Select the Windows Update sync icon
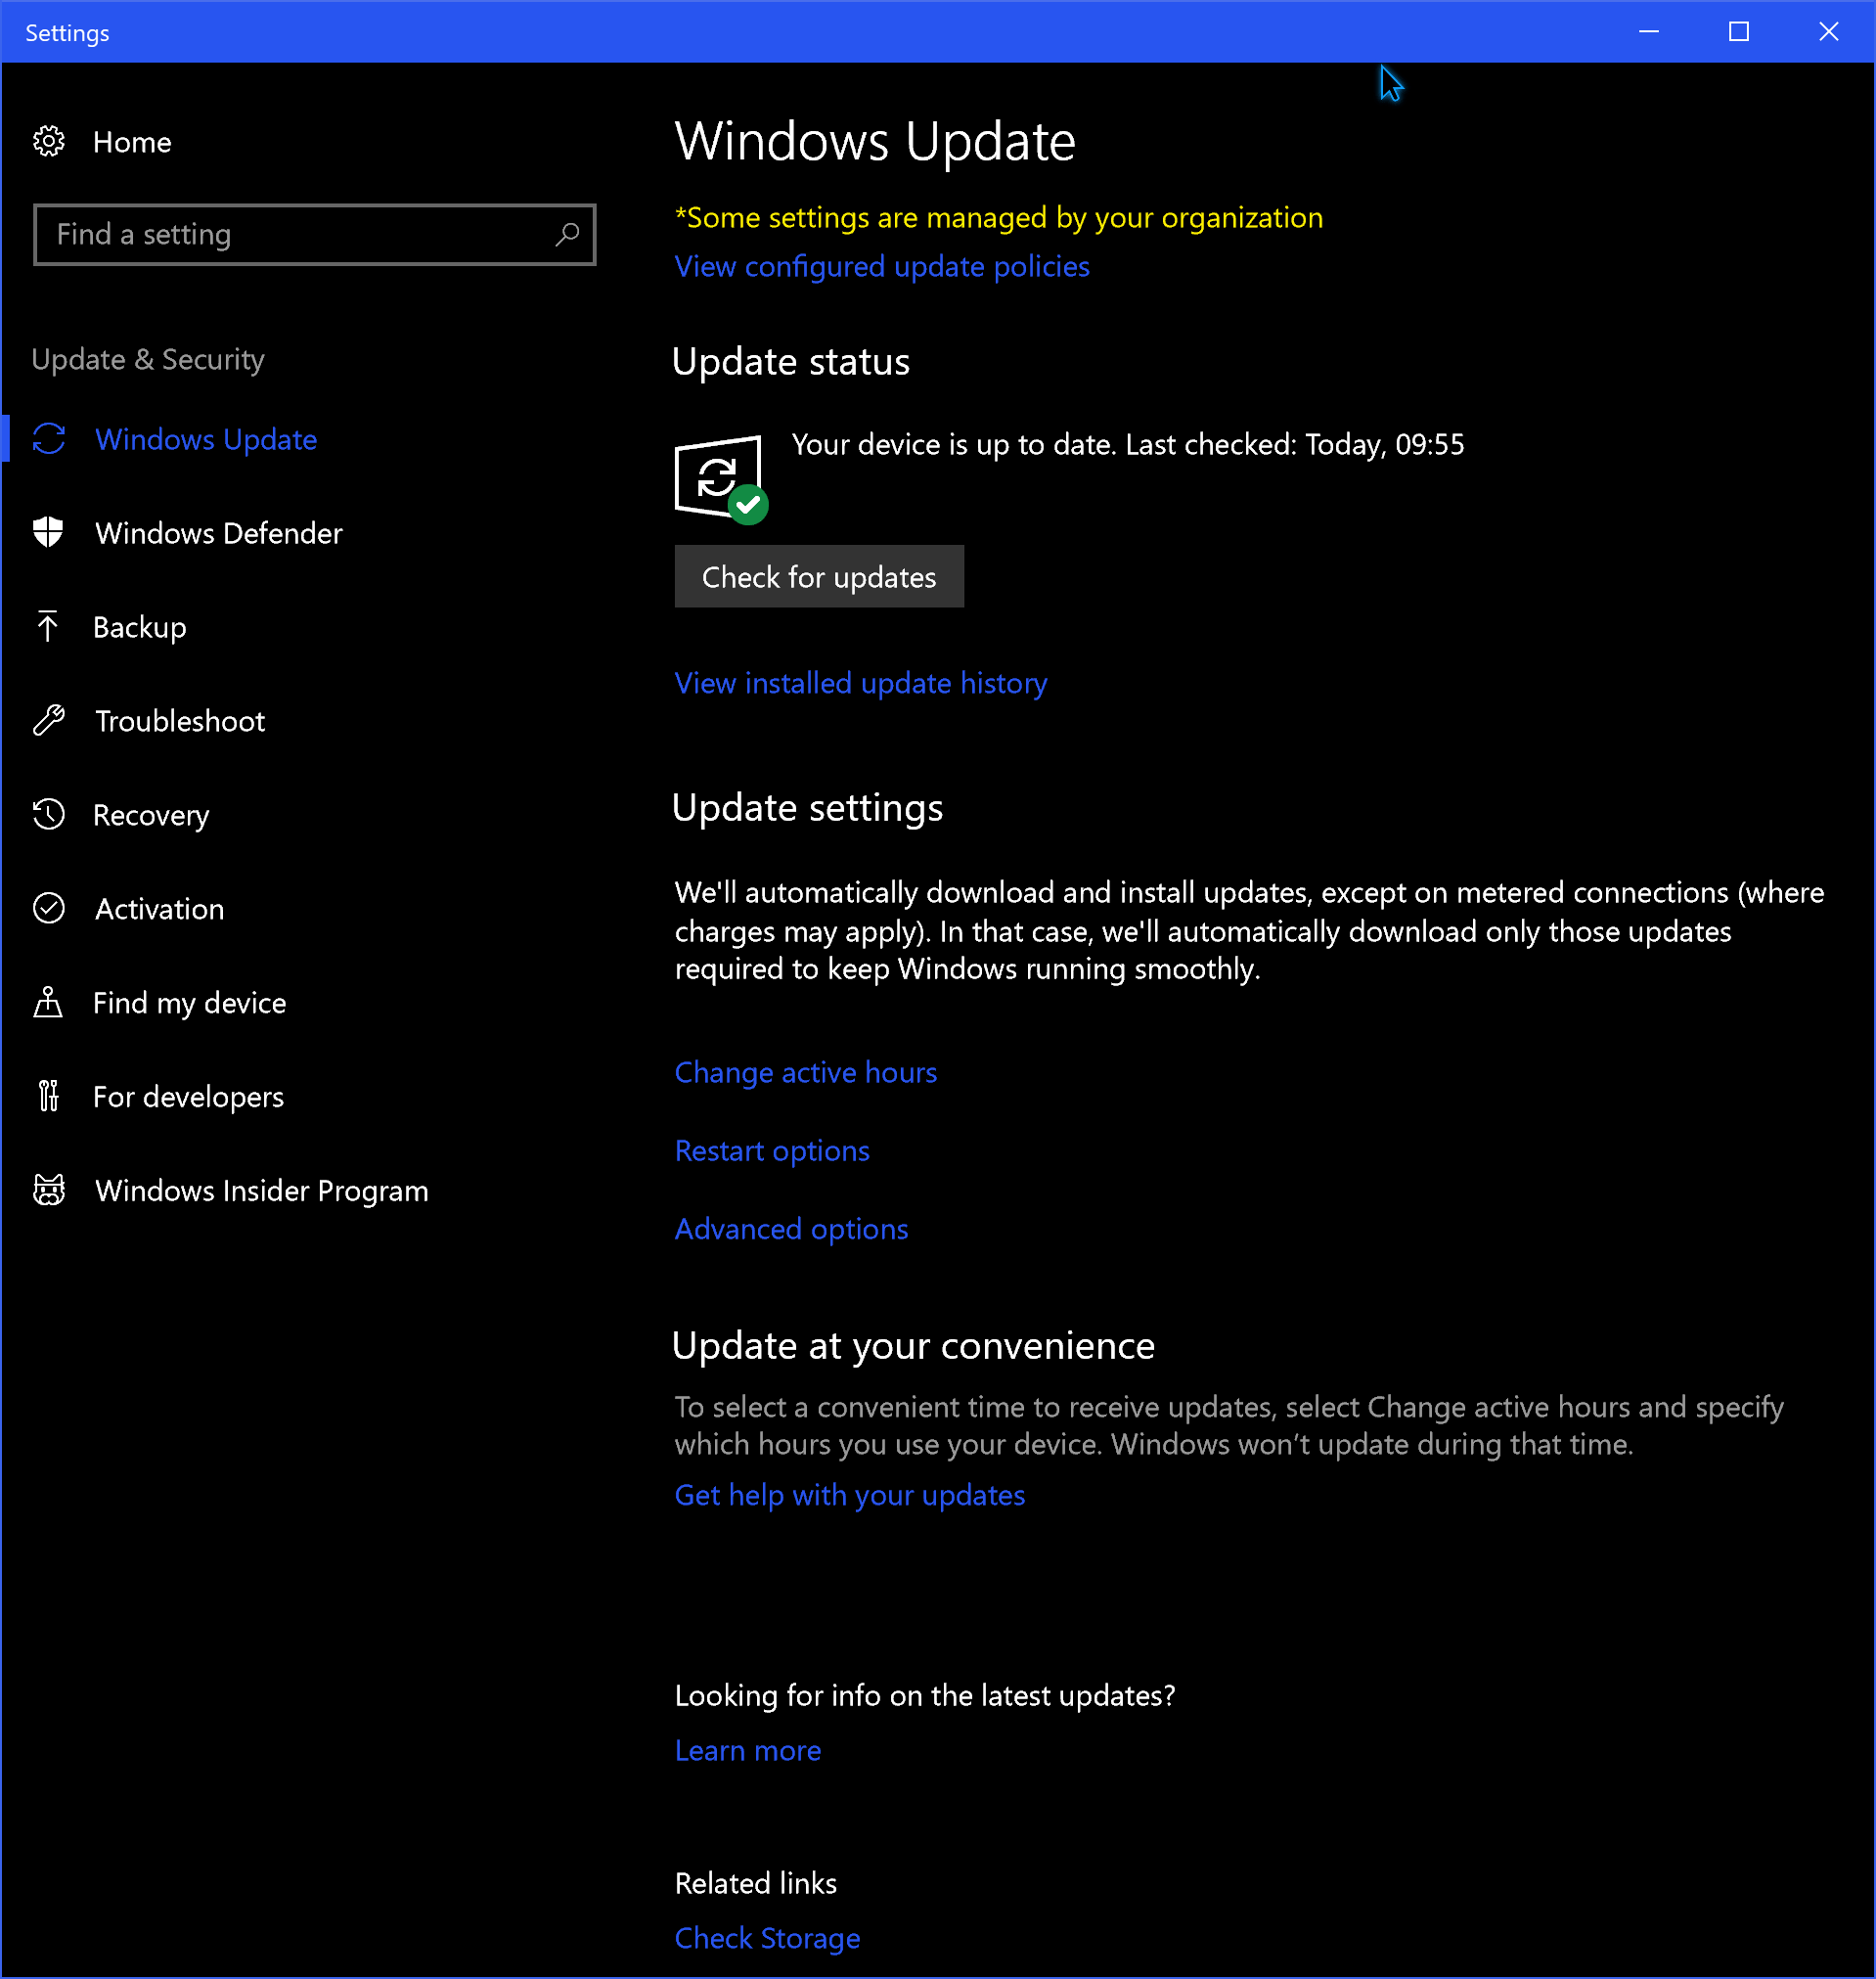 pyautogui.click(x=48, y=439)
